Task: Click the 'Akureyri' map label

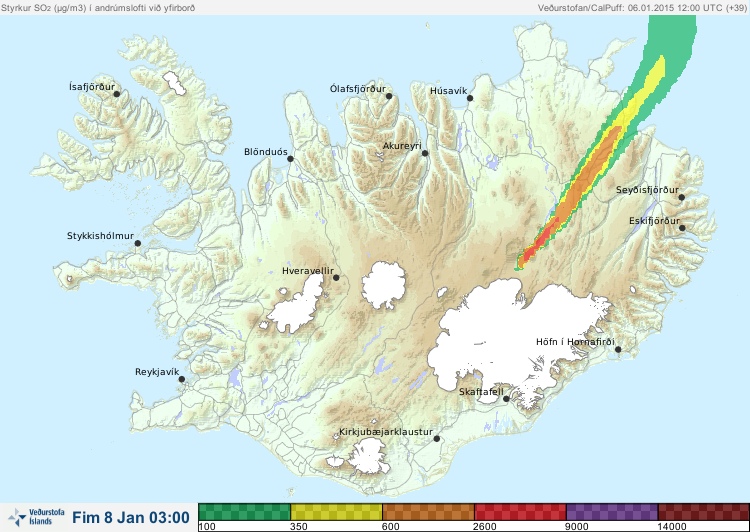Action: pyautogui.click(x=402, y=146)
